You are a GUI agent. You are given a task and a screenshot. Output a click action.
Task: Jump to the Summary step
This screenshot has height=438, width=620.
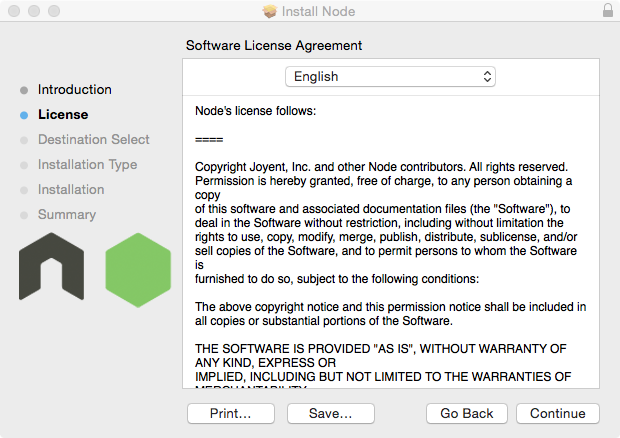point(66,215)
